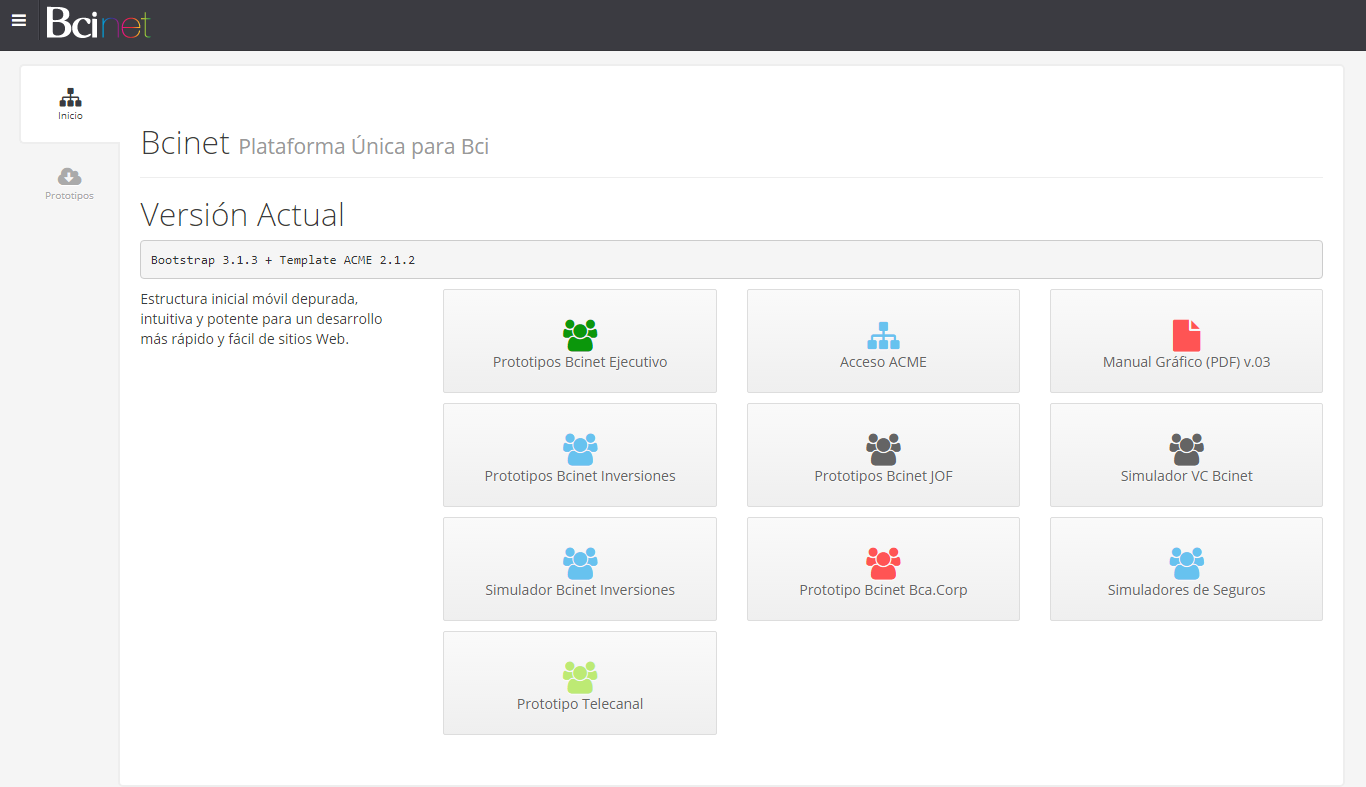This screenshot has height=787, width=1366.
Task: Click the light green Telecanal people icon
Action: pyautogui.click(x=579, y=677)
